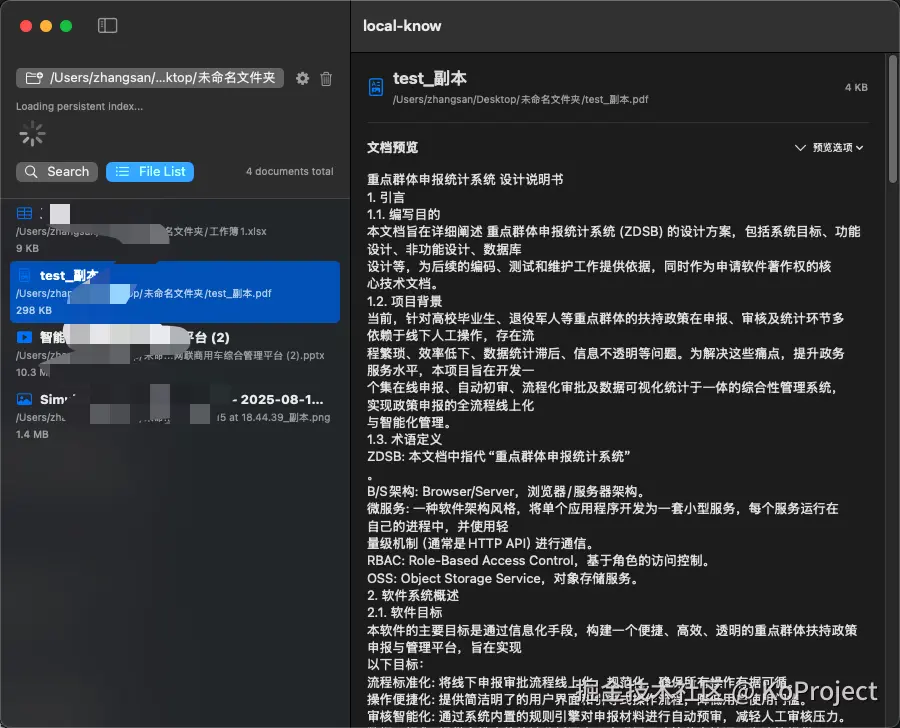
Task: Click the test_副本 title in the preview pane
Action: coord(424,78)
